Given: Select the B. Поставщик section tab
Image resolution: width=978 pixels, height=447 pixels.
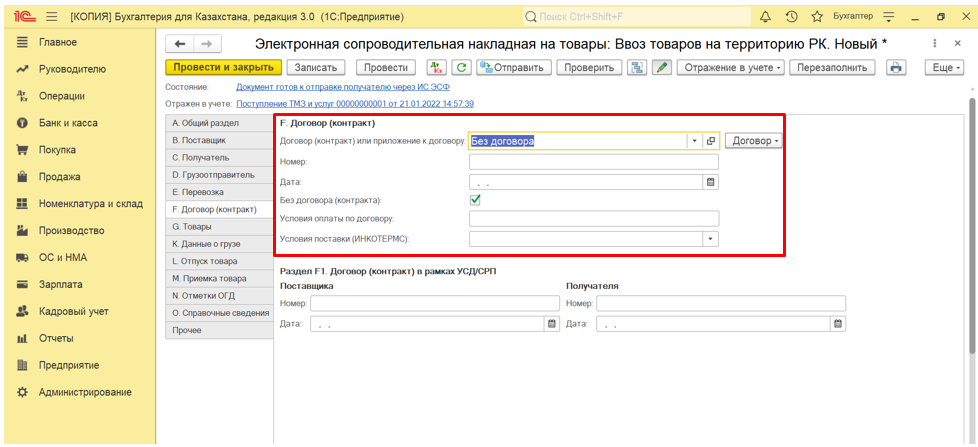Looking at the screenshot, I should (x=199, y=141).
